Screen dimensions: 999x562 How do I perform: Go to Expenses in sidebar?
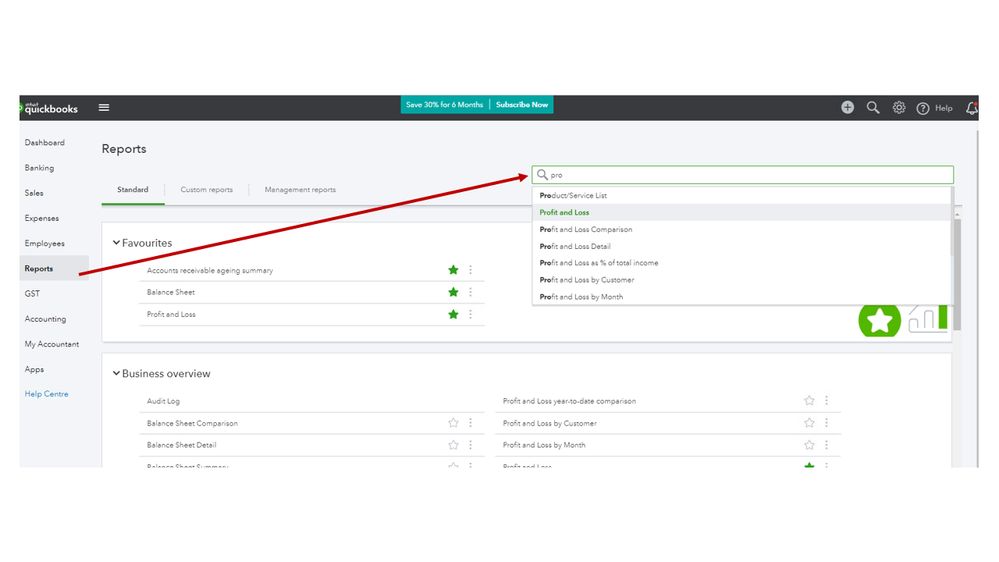[x=42, y=218]
